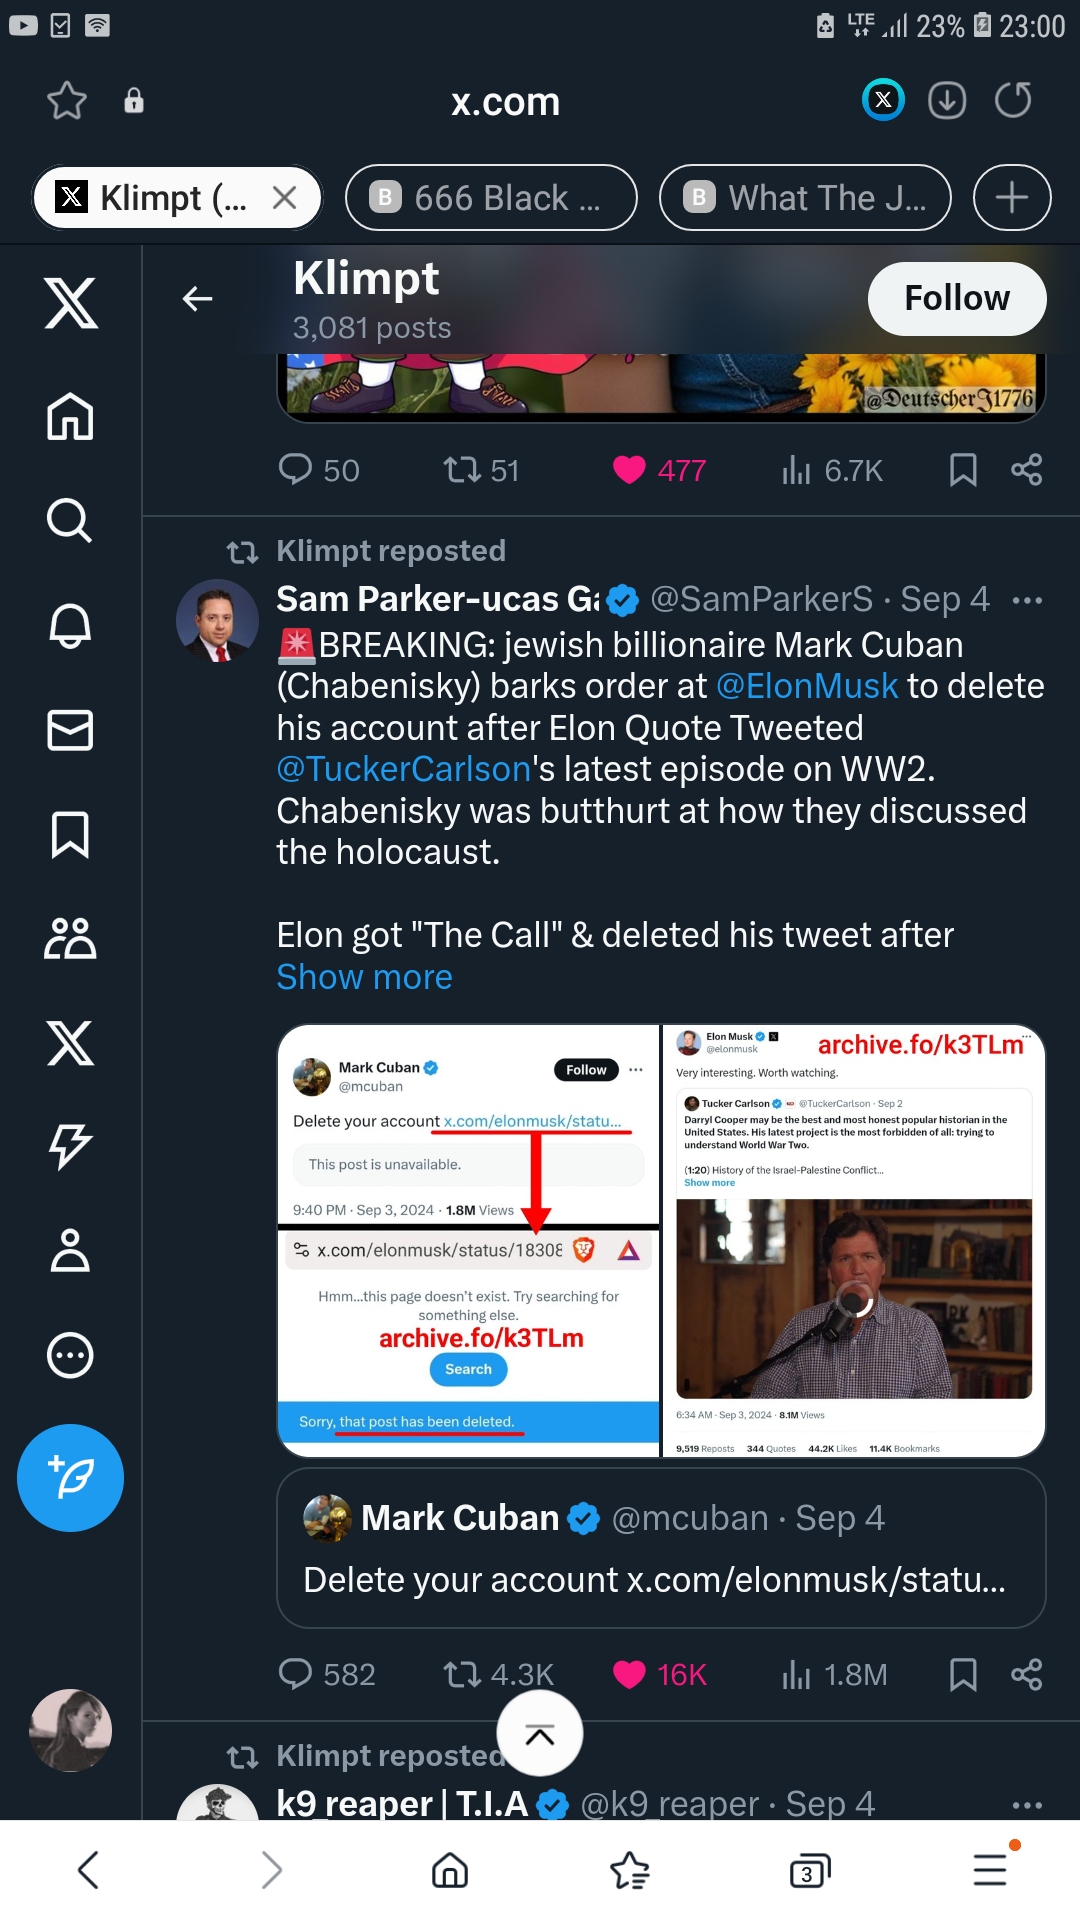Bookmark this page with star in address bar

67,100
